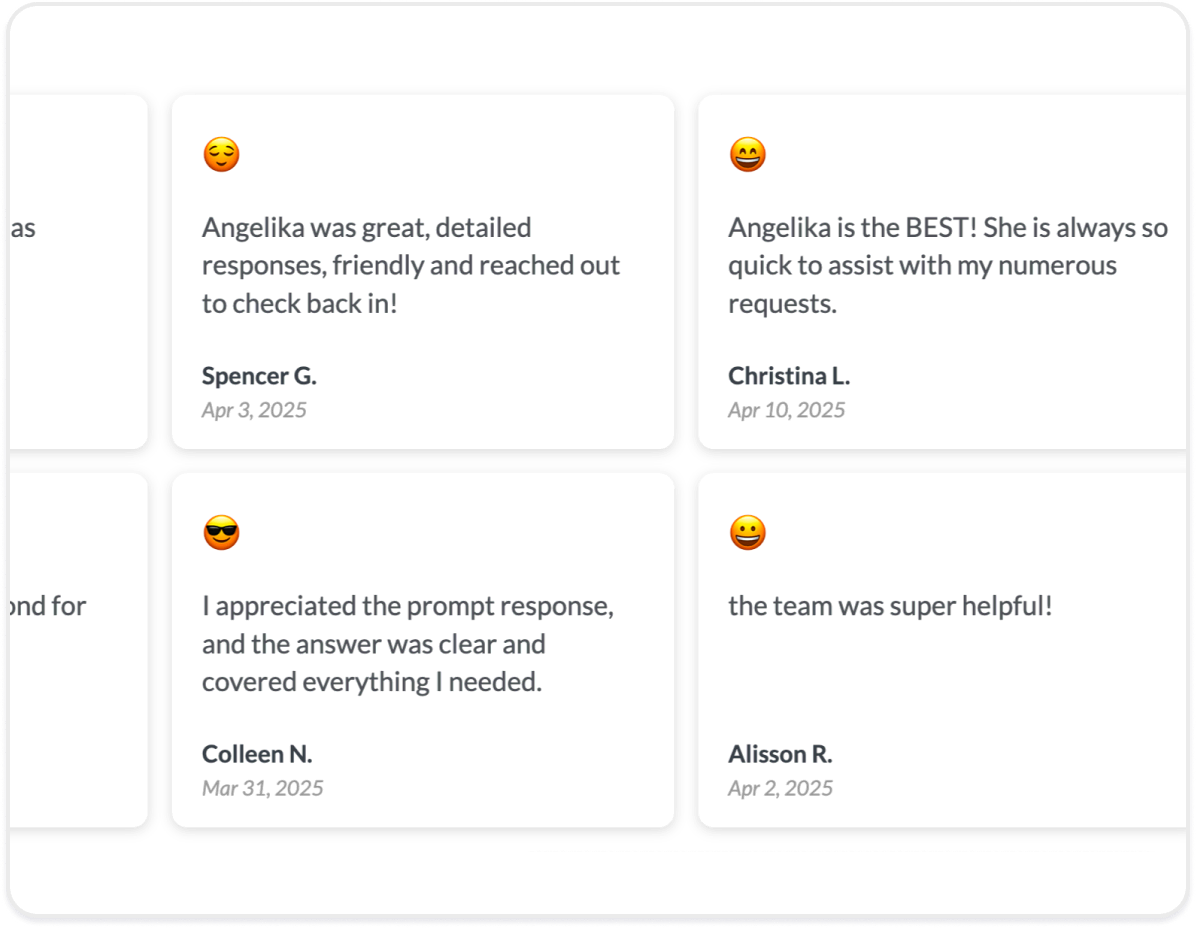Click the Apr 3, 2025 date
Image resolution: width=1196 pixels, height=928 pixels.
254,410
